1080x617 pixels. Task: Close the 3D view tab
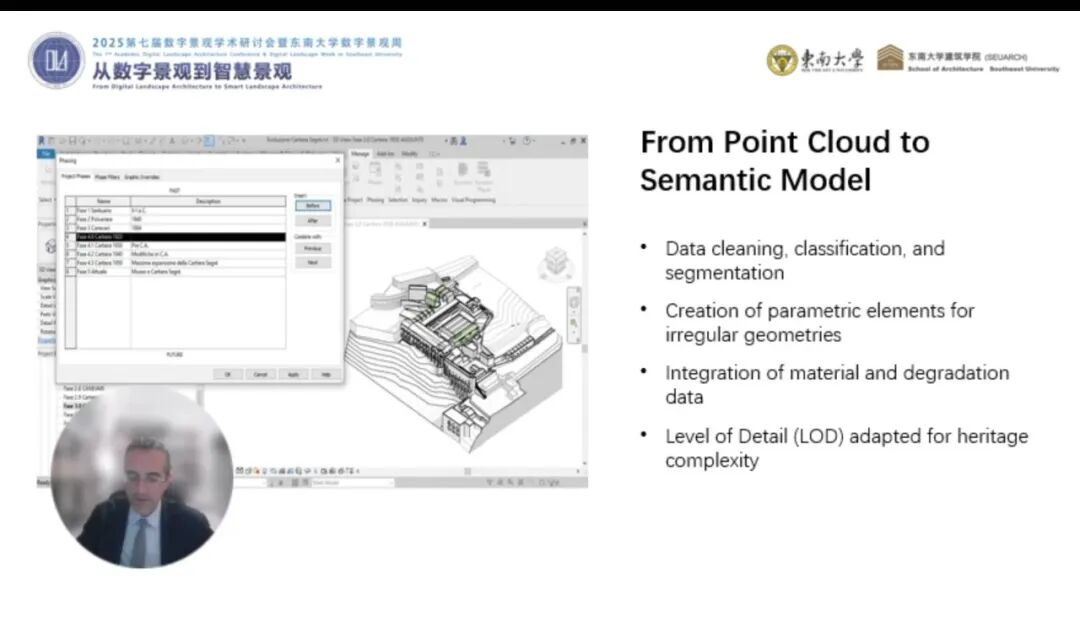[423, 222]
